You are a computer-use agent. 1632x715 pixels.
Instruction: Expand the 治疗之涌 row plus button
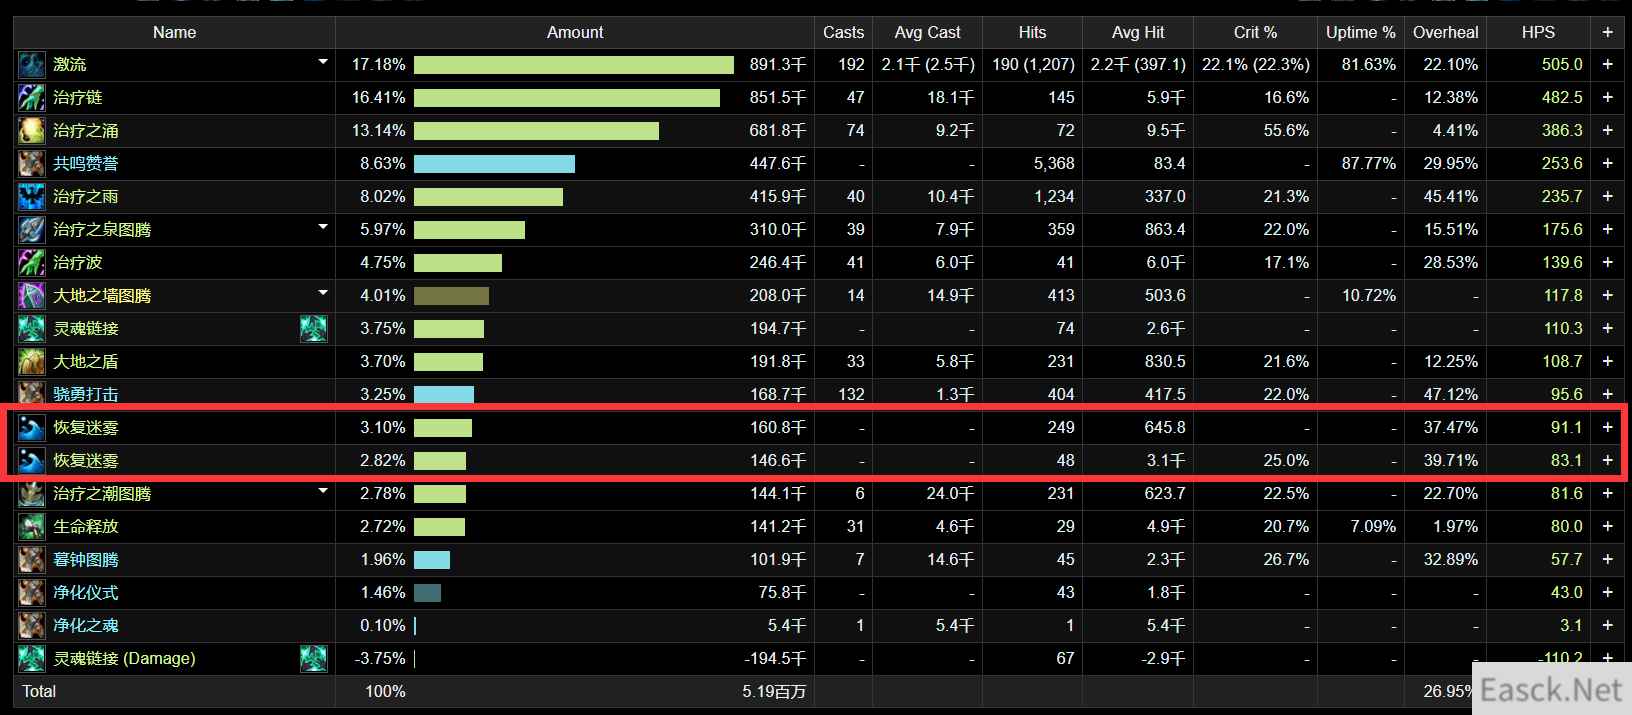(x=1607, y=130)
